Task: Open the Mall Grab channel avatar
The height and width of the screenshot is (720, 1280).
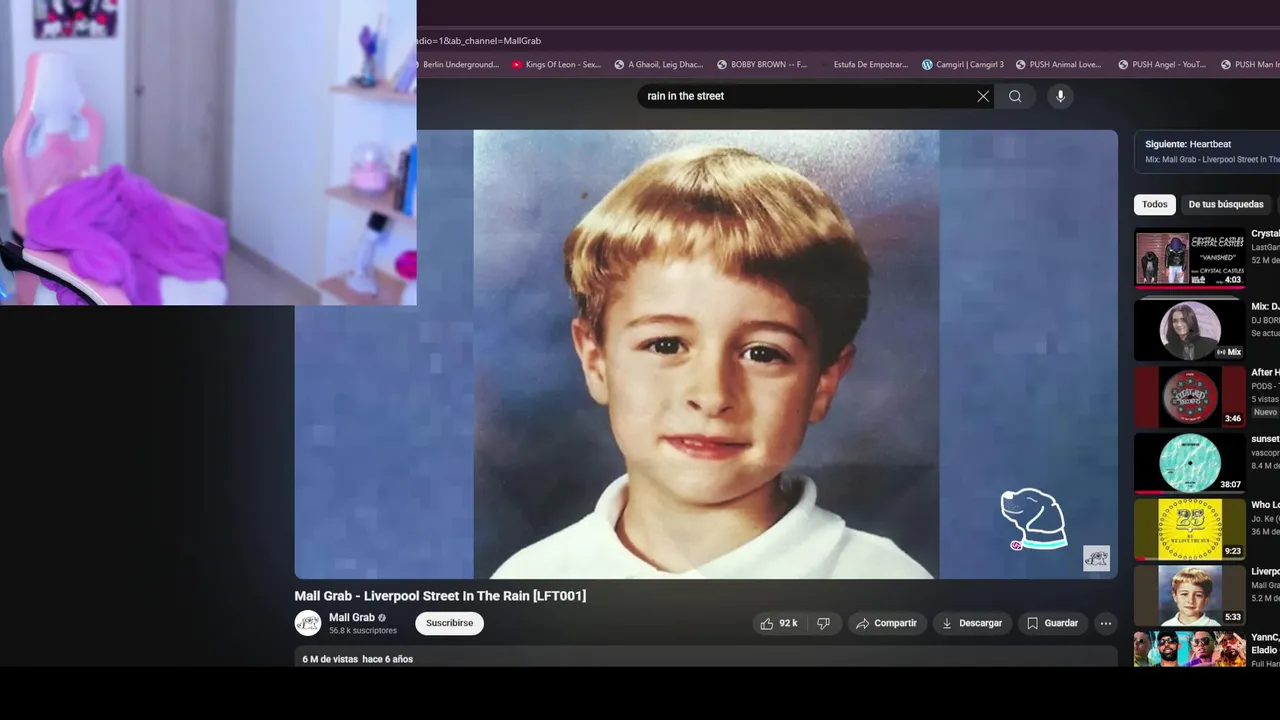Action: click(x=308, y=623)
